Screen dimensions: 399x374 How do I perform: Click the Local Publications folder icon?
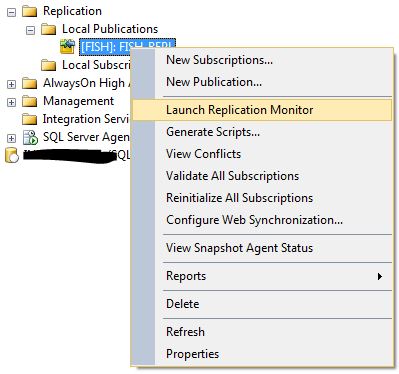pyautogui.click(x=48, y=29)
